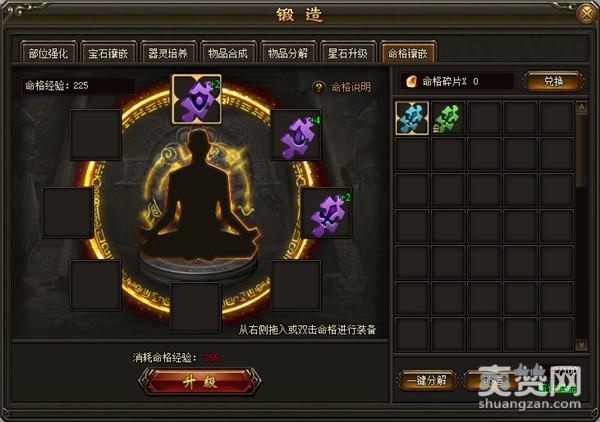Viewport: 600px width, 422px height.
Task: Select the purple +4 rune with droplet
Action: click(296, 135)
